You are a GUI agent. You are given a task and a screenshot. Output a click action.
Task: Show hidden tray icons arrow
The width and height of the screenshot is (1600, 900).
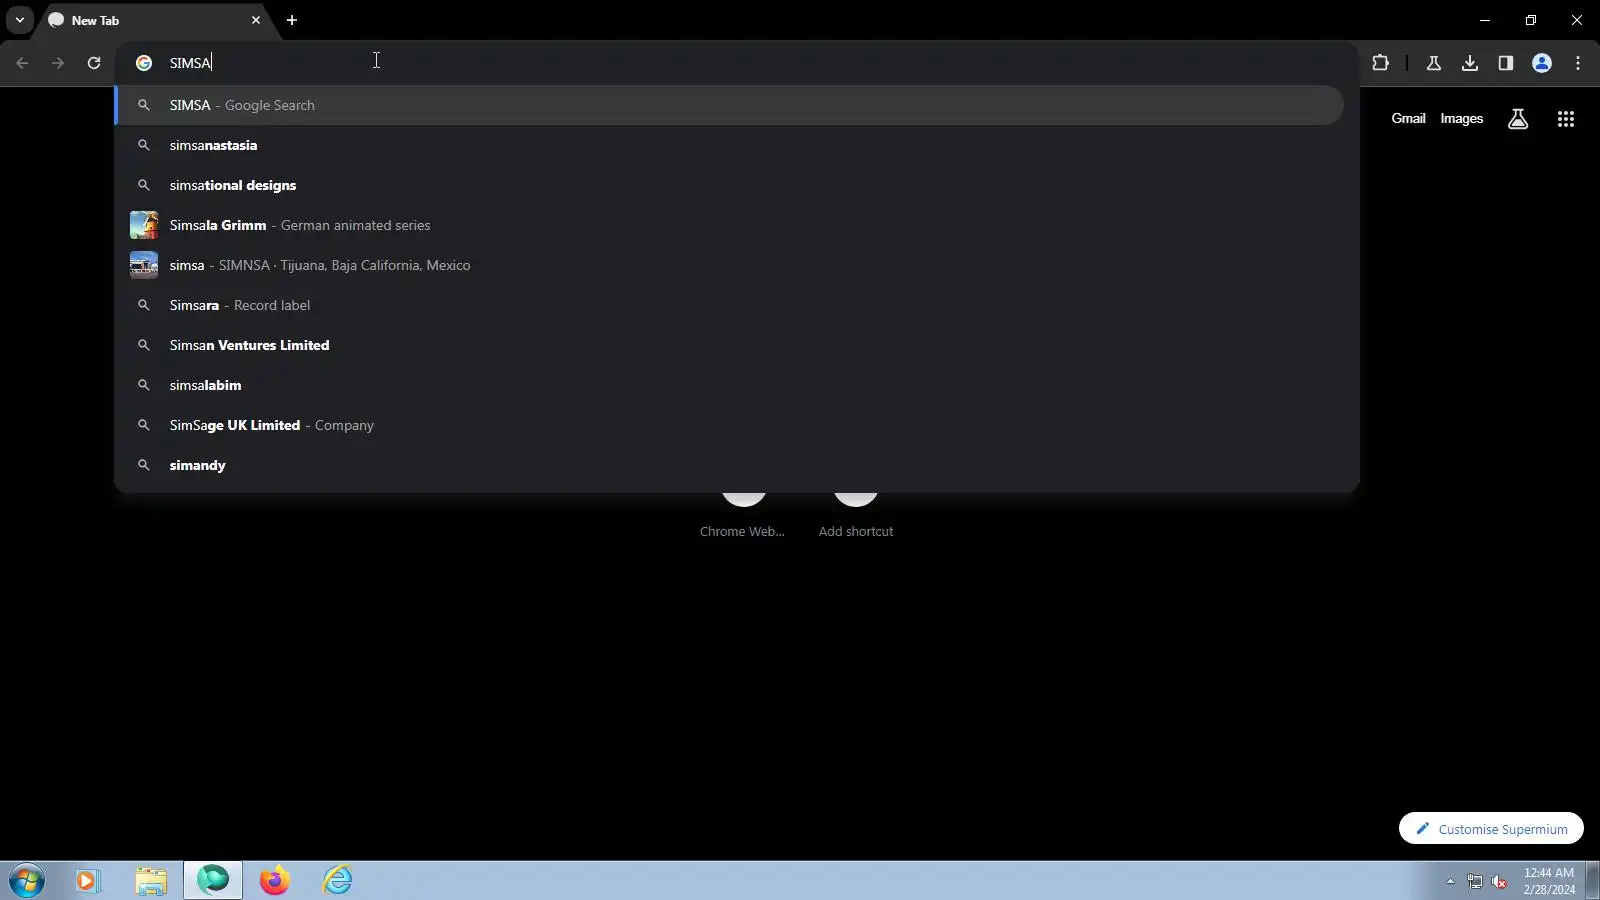click(1450, 881)
